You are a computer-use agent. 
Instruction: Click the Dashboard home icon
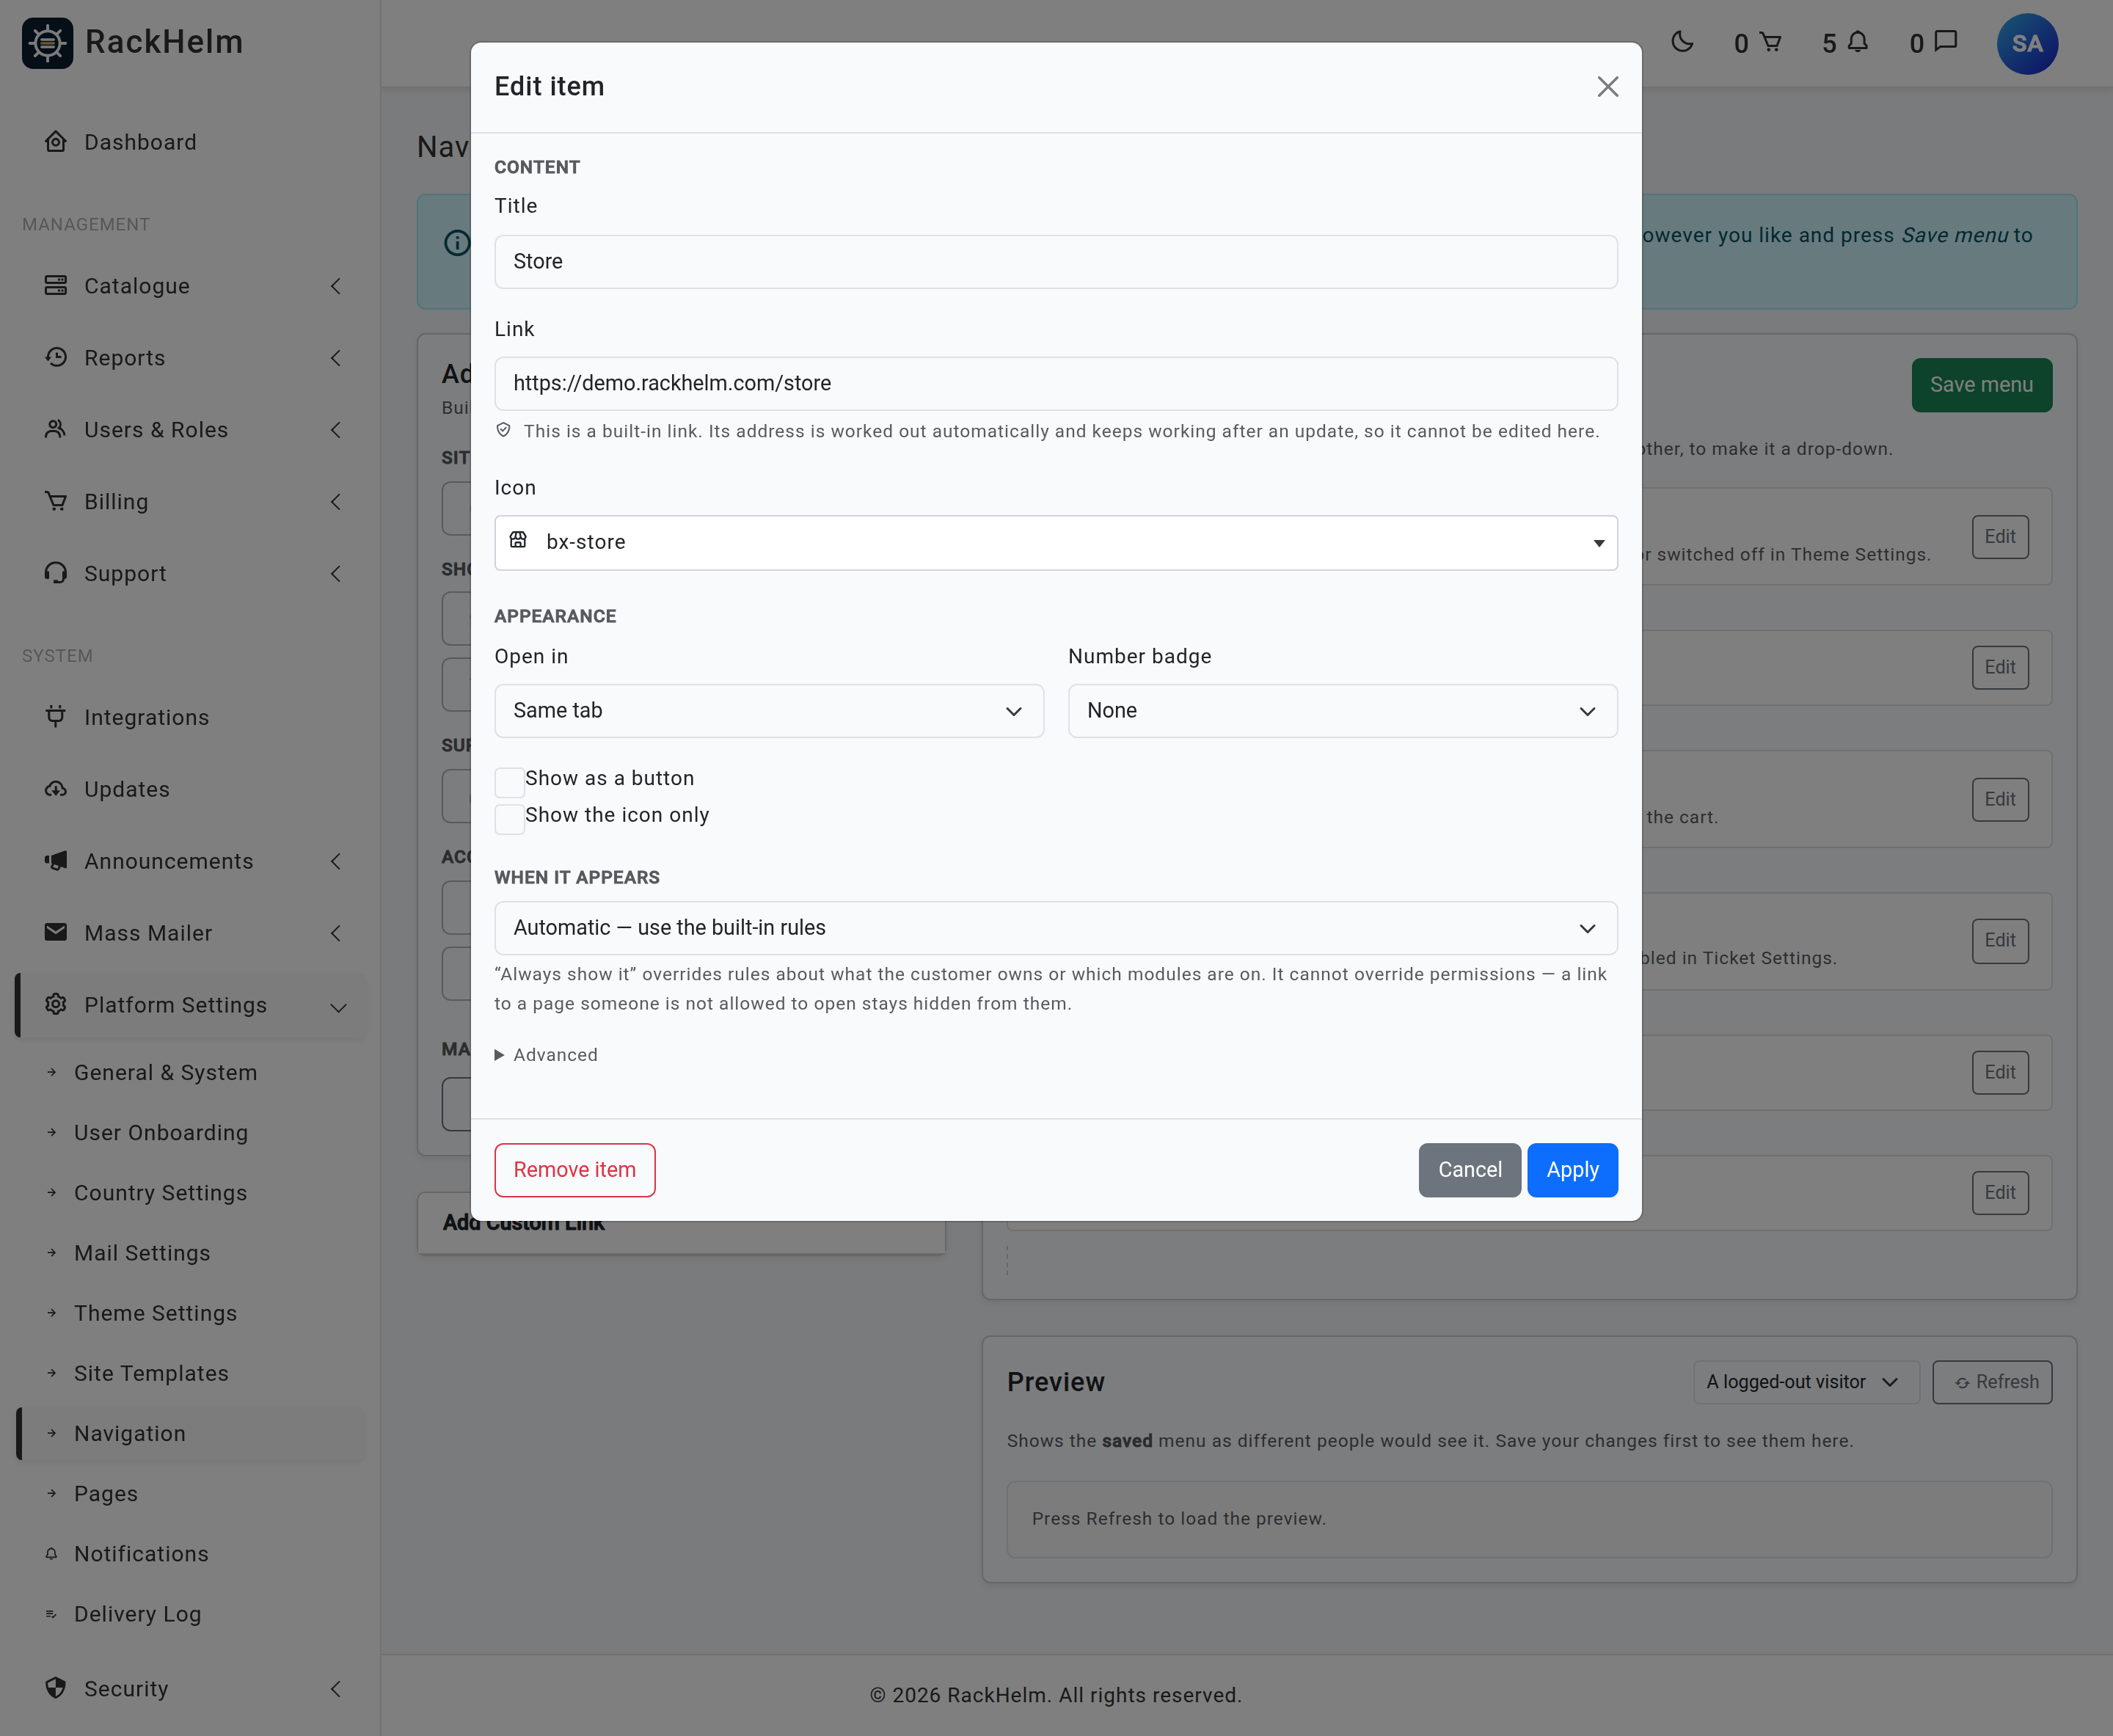point(56,142)
